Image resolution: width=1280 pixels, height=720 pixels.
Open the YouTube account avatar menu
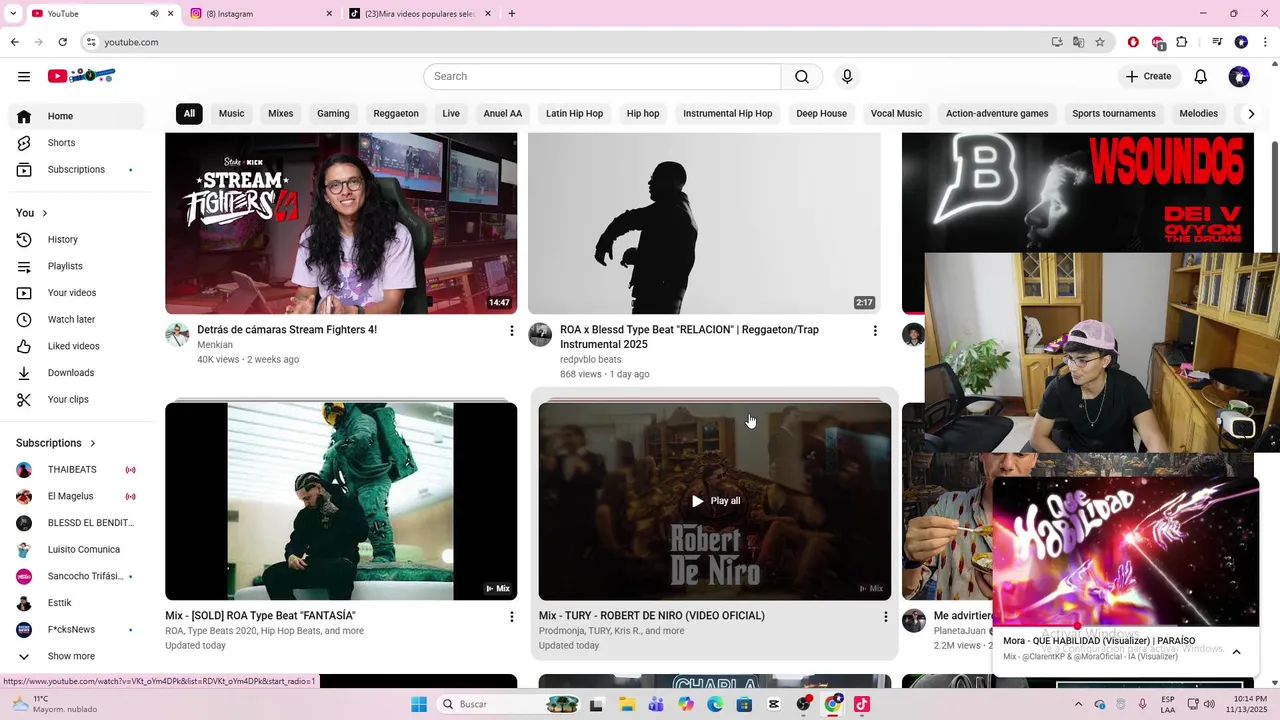(1240, 76)
